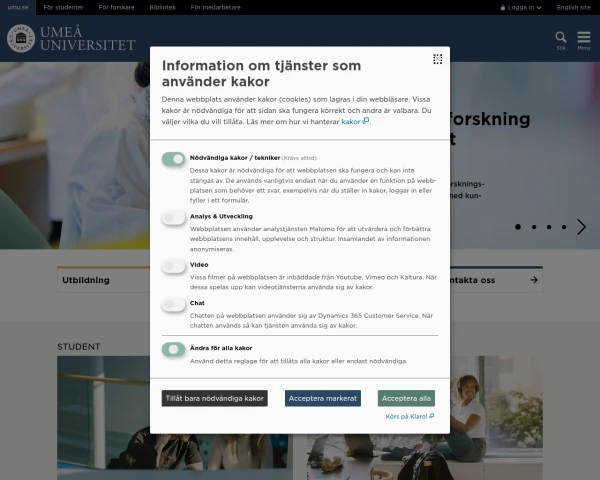This screenshot has width=600, height=480.
Task: Click Acceptera markerat button
Action: tap(323, 398)
